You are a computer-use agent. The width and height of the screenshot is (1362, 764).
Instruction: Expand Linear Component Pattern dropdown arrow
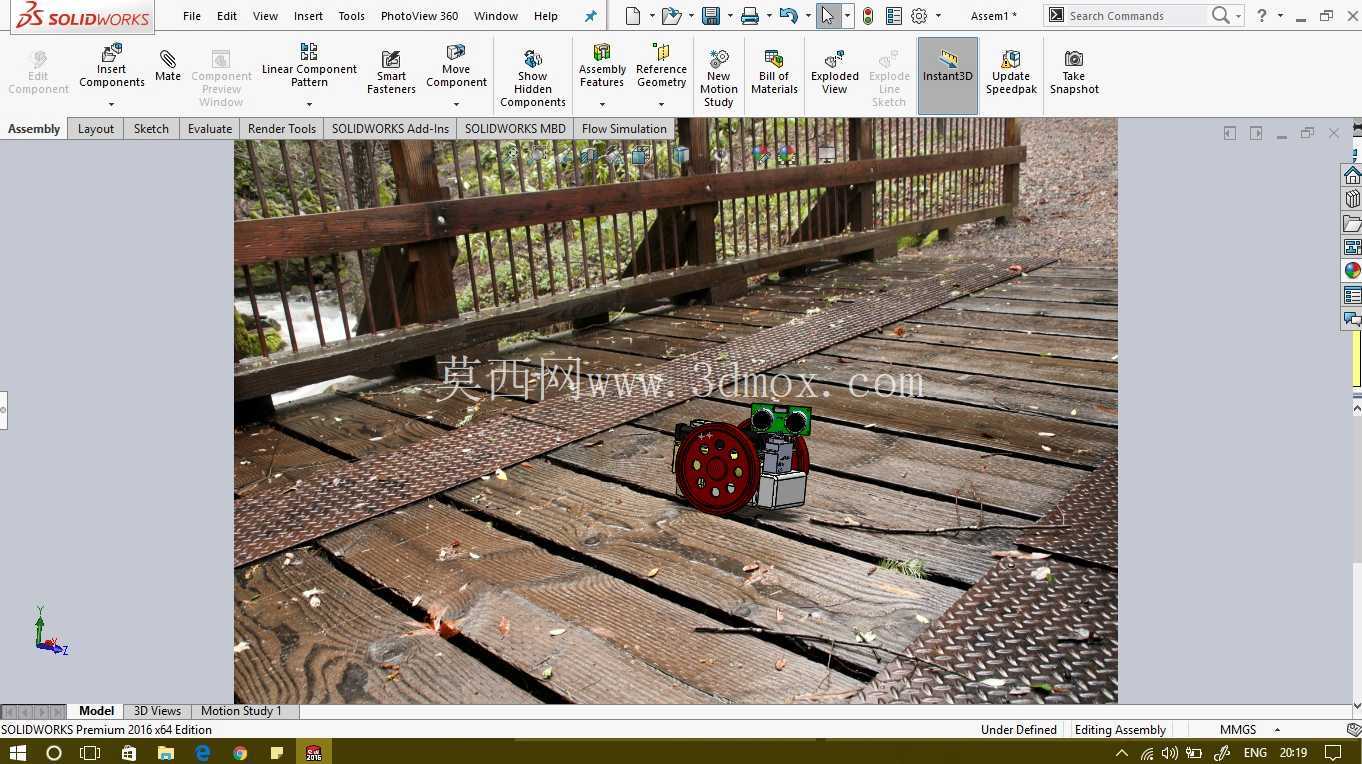[309, 104]
